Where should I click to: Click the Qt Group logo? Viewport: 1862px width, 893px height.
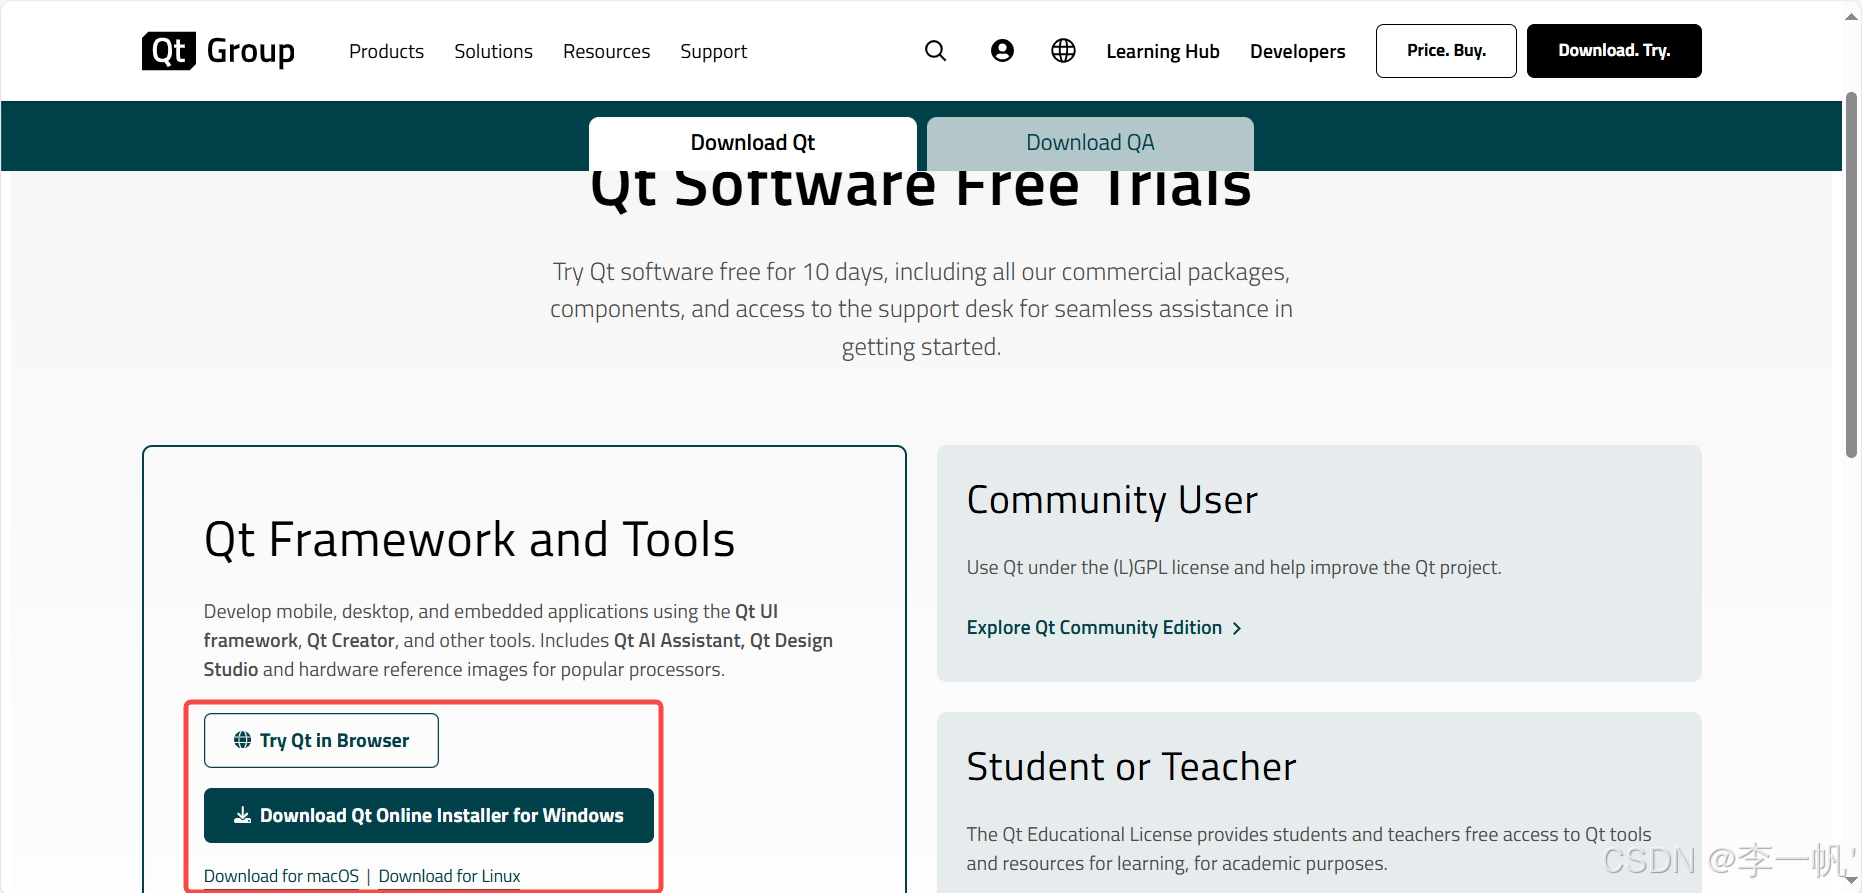point(218,51)
